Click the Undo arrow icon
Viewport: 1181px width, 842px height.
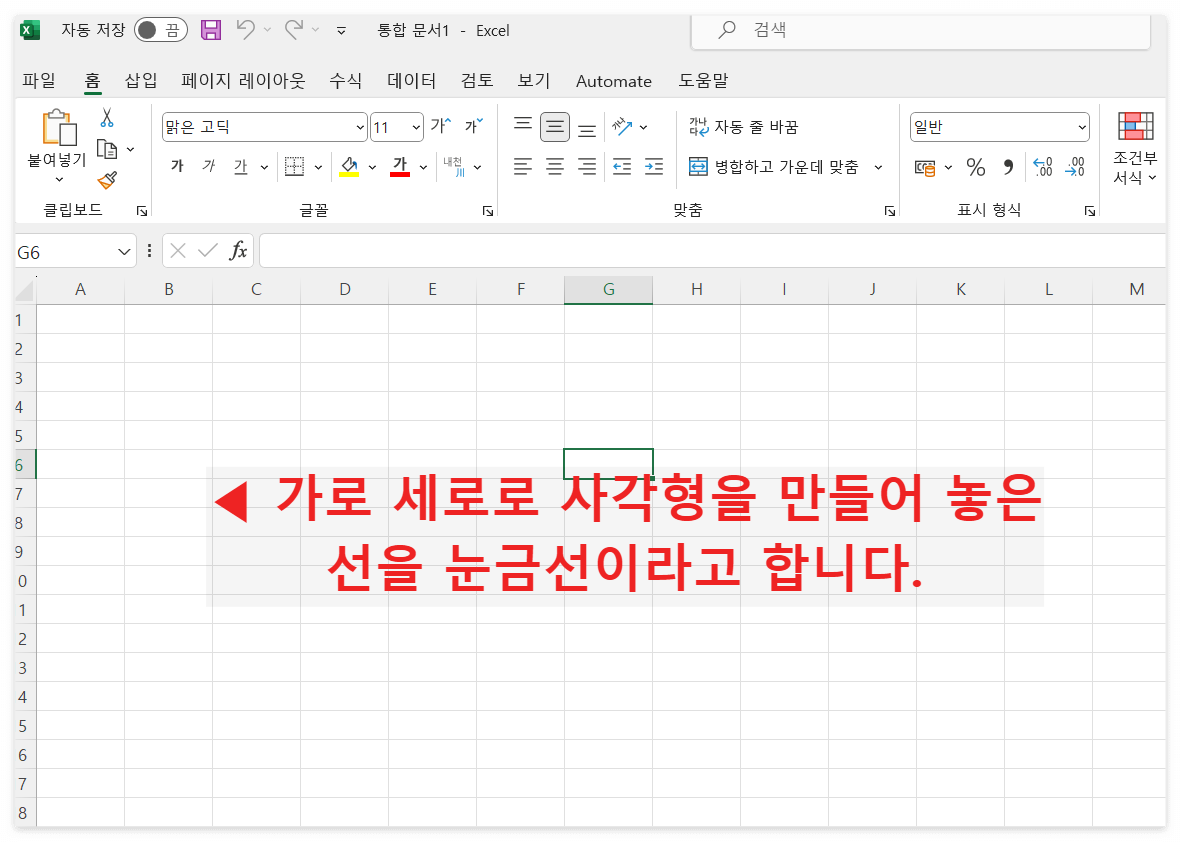(246, 29)
